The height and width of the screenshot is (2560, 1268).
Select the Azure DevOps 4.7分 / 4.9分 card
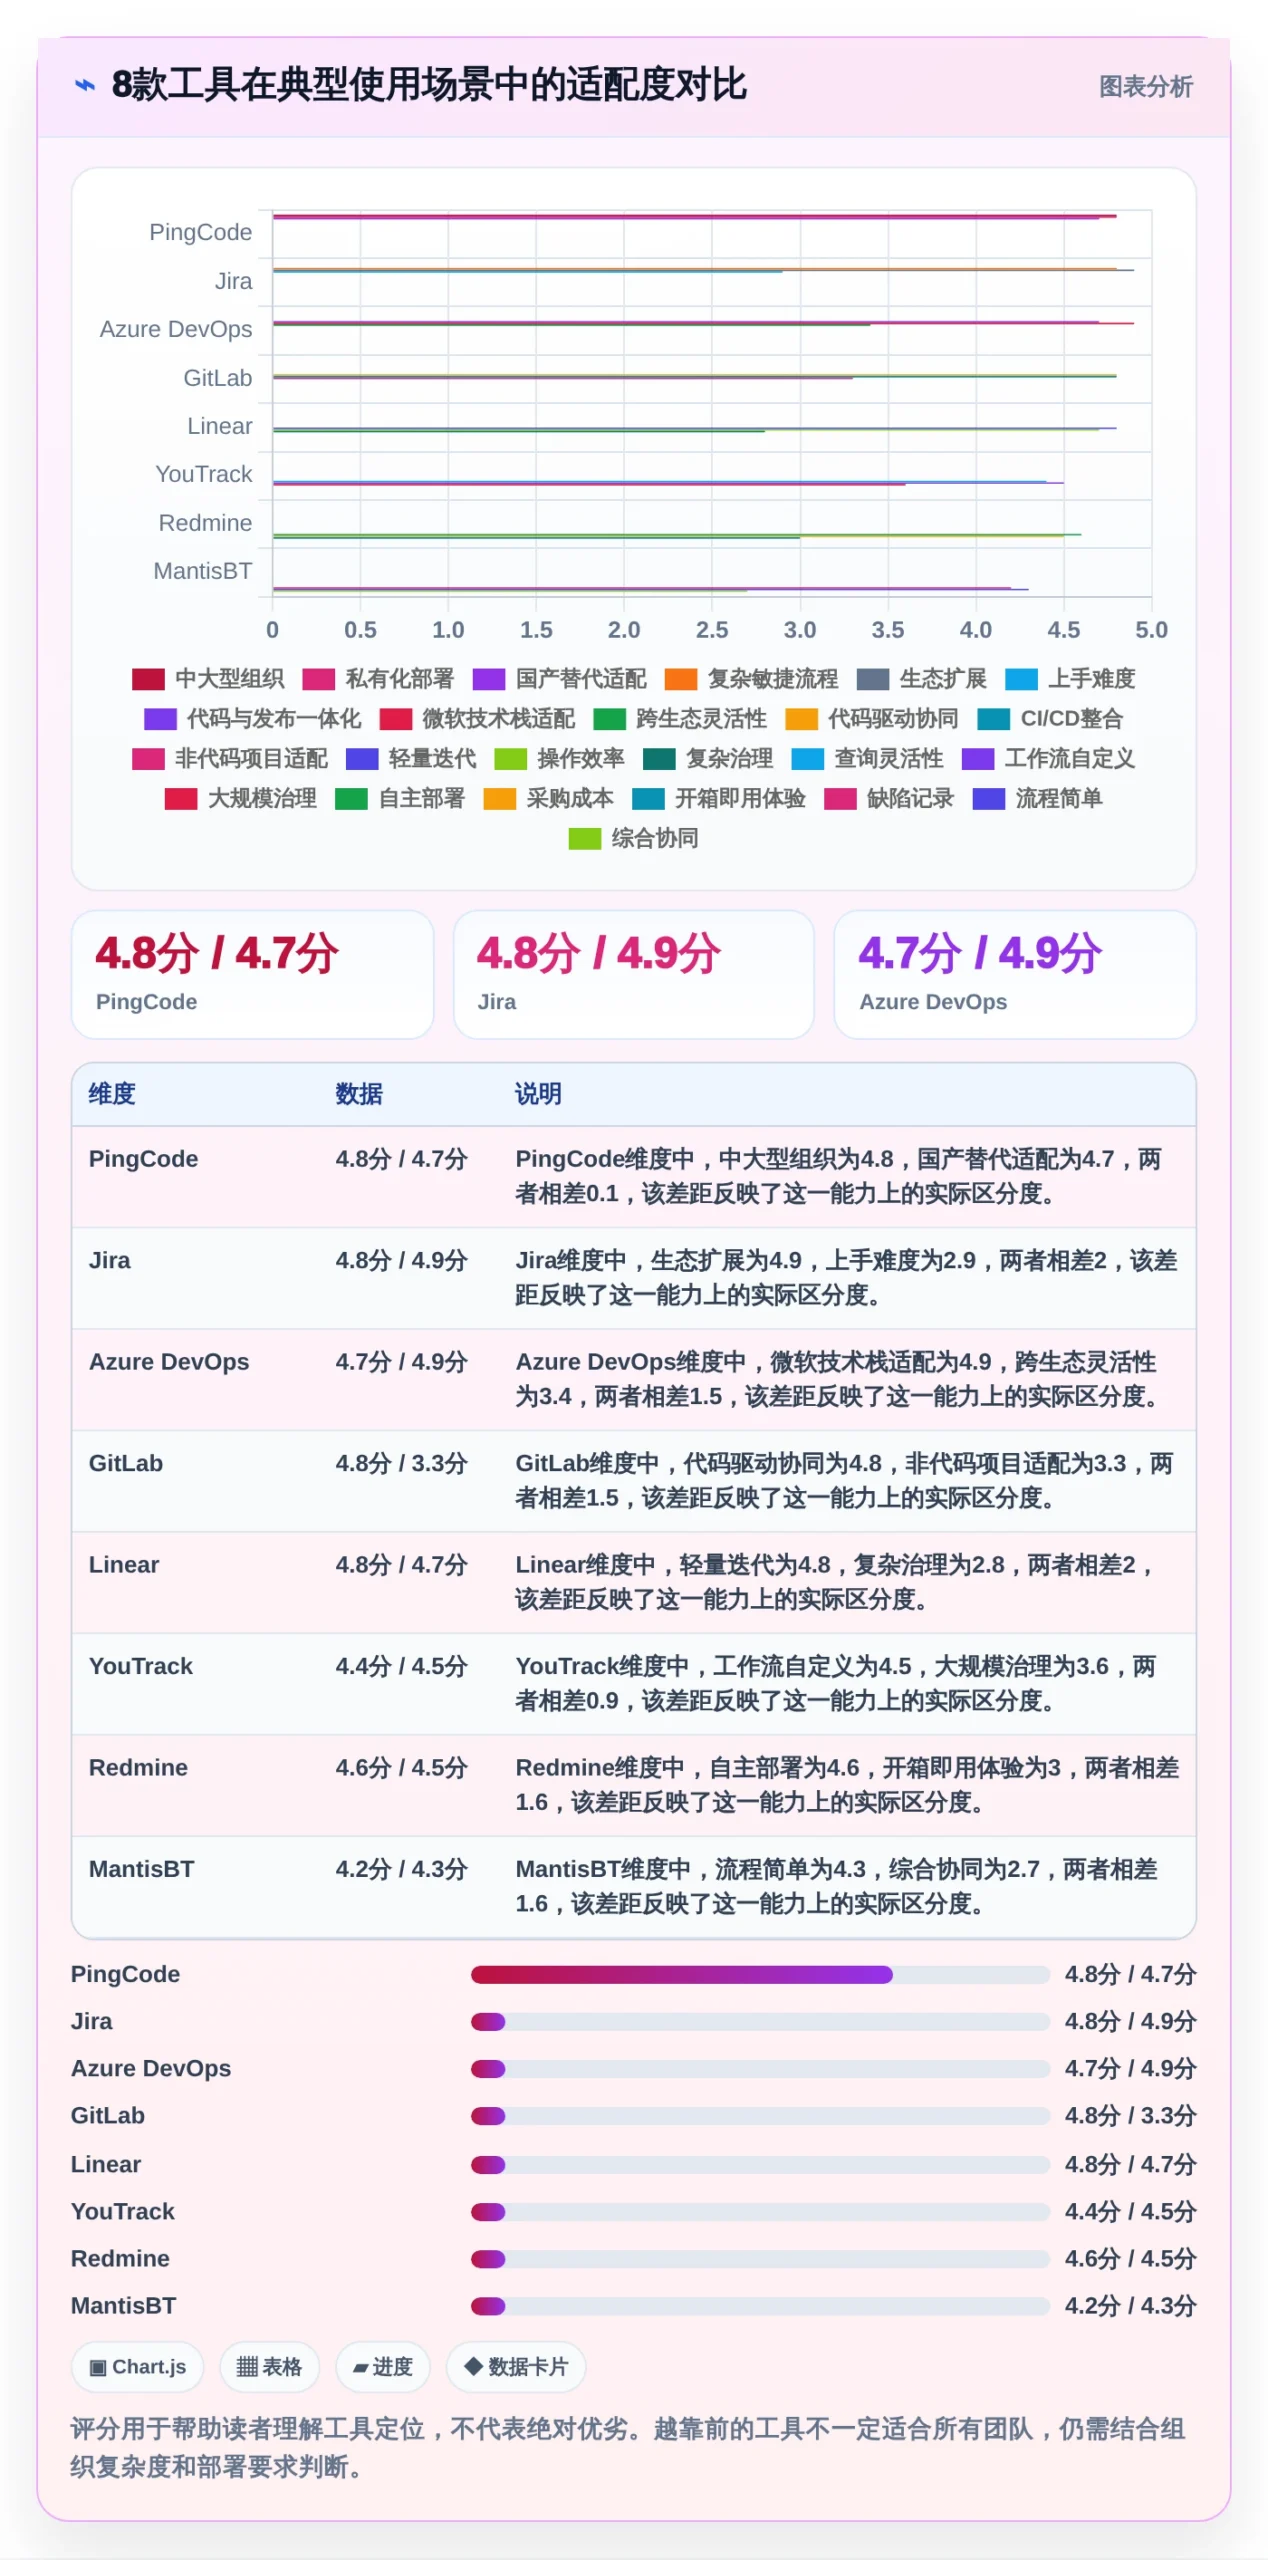pos(1014,974)
